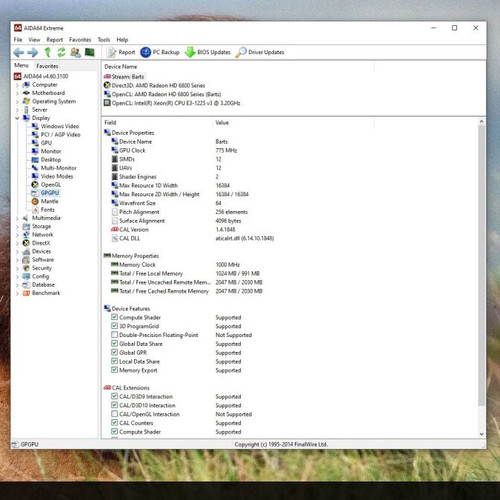Viewport: 500px width, 500px height.
Task: Click the Value column header
Action: 293,122
